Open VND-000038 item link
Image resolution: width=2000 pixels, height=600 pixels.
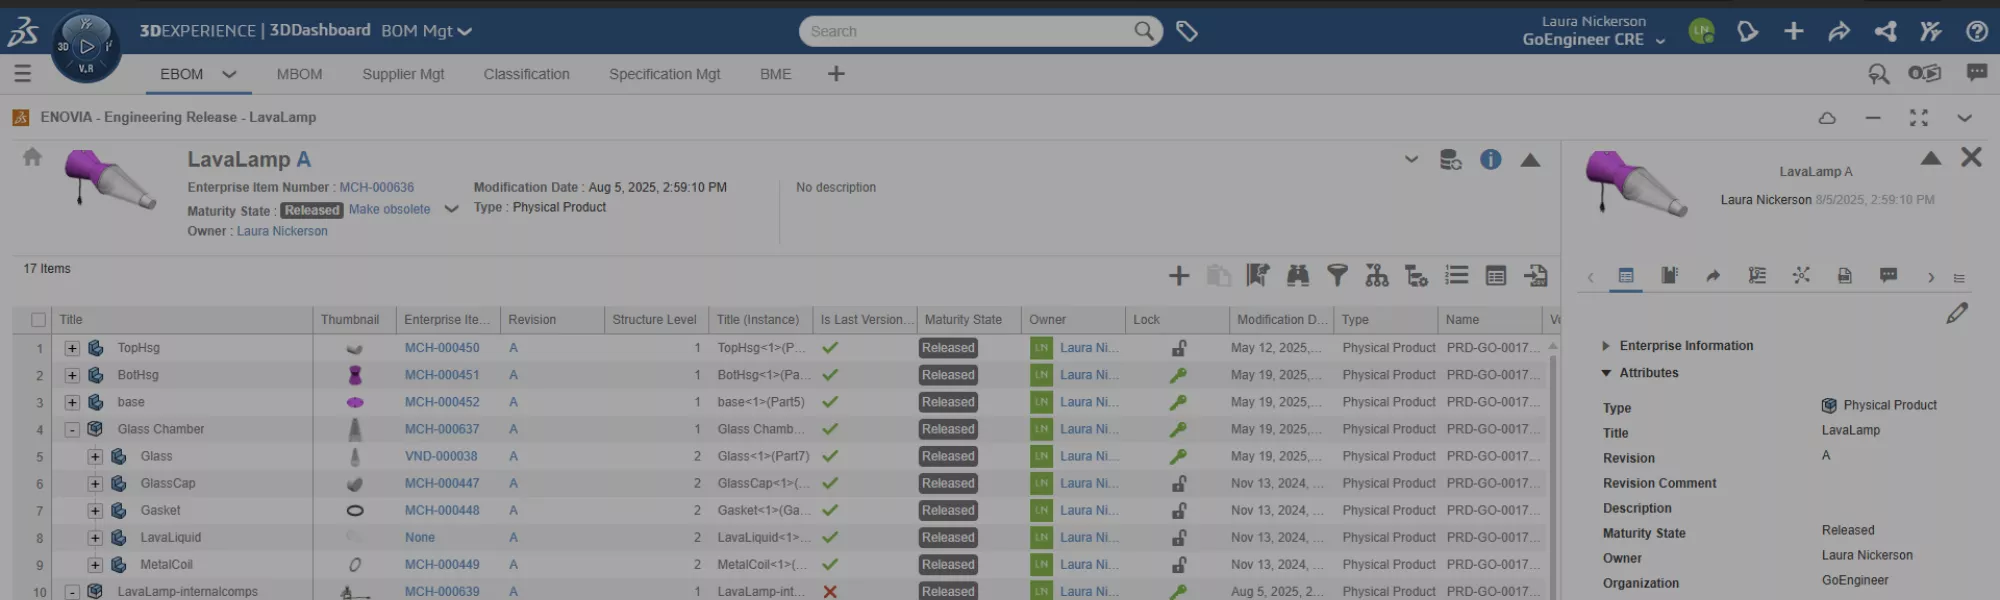(x=441, y=456)
